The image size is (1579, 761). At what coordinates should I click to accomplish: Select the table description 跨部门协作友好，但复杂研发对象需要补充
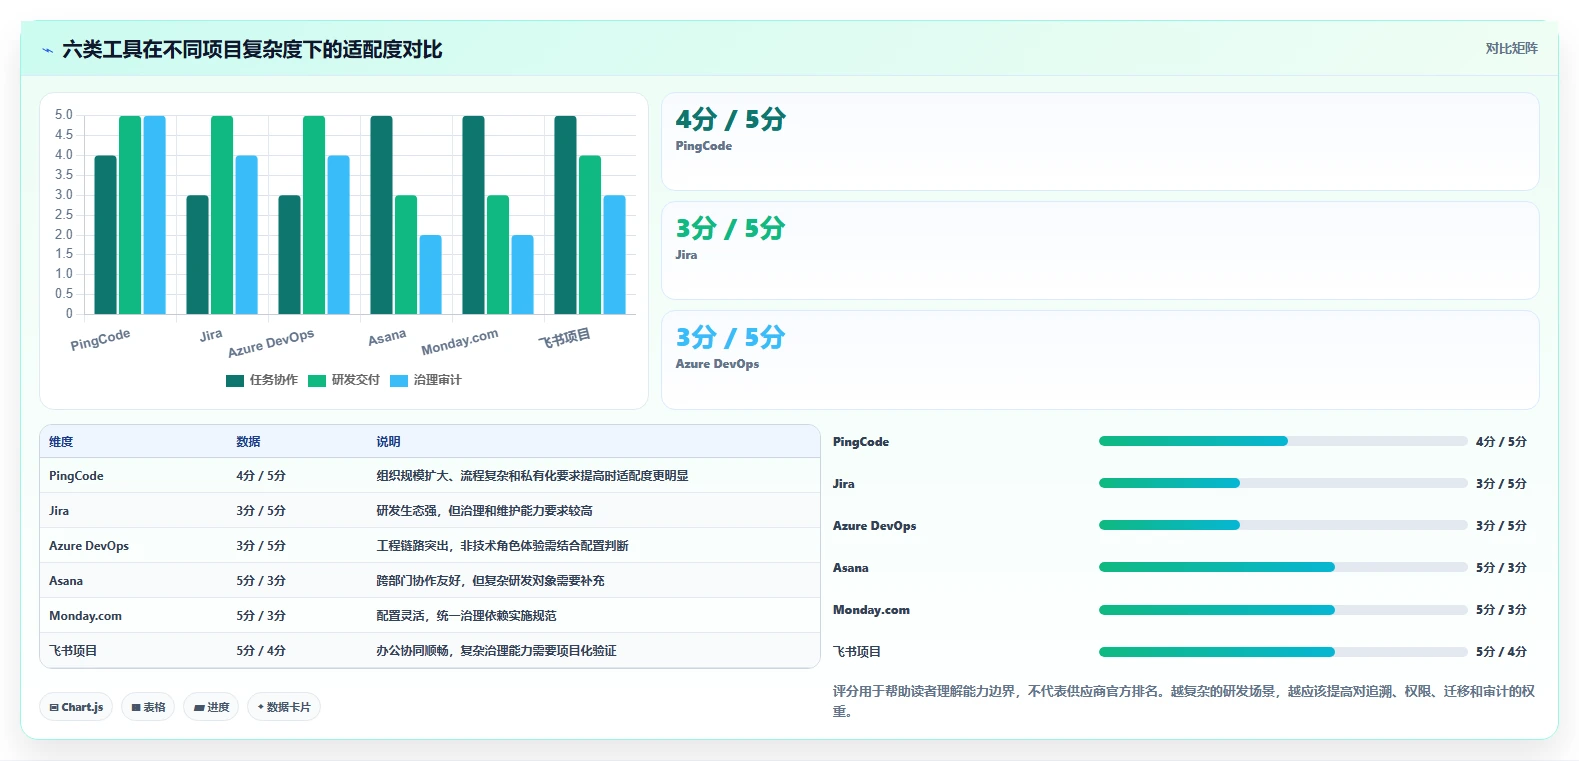tap(490, 581)
